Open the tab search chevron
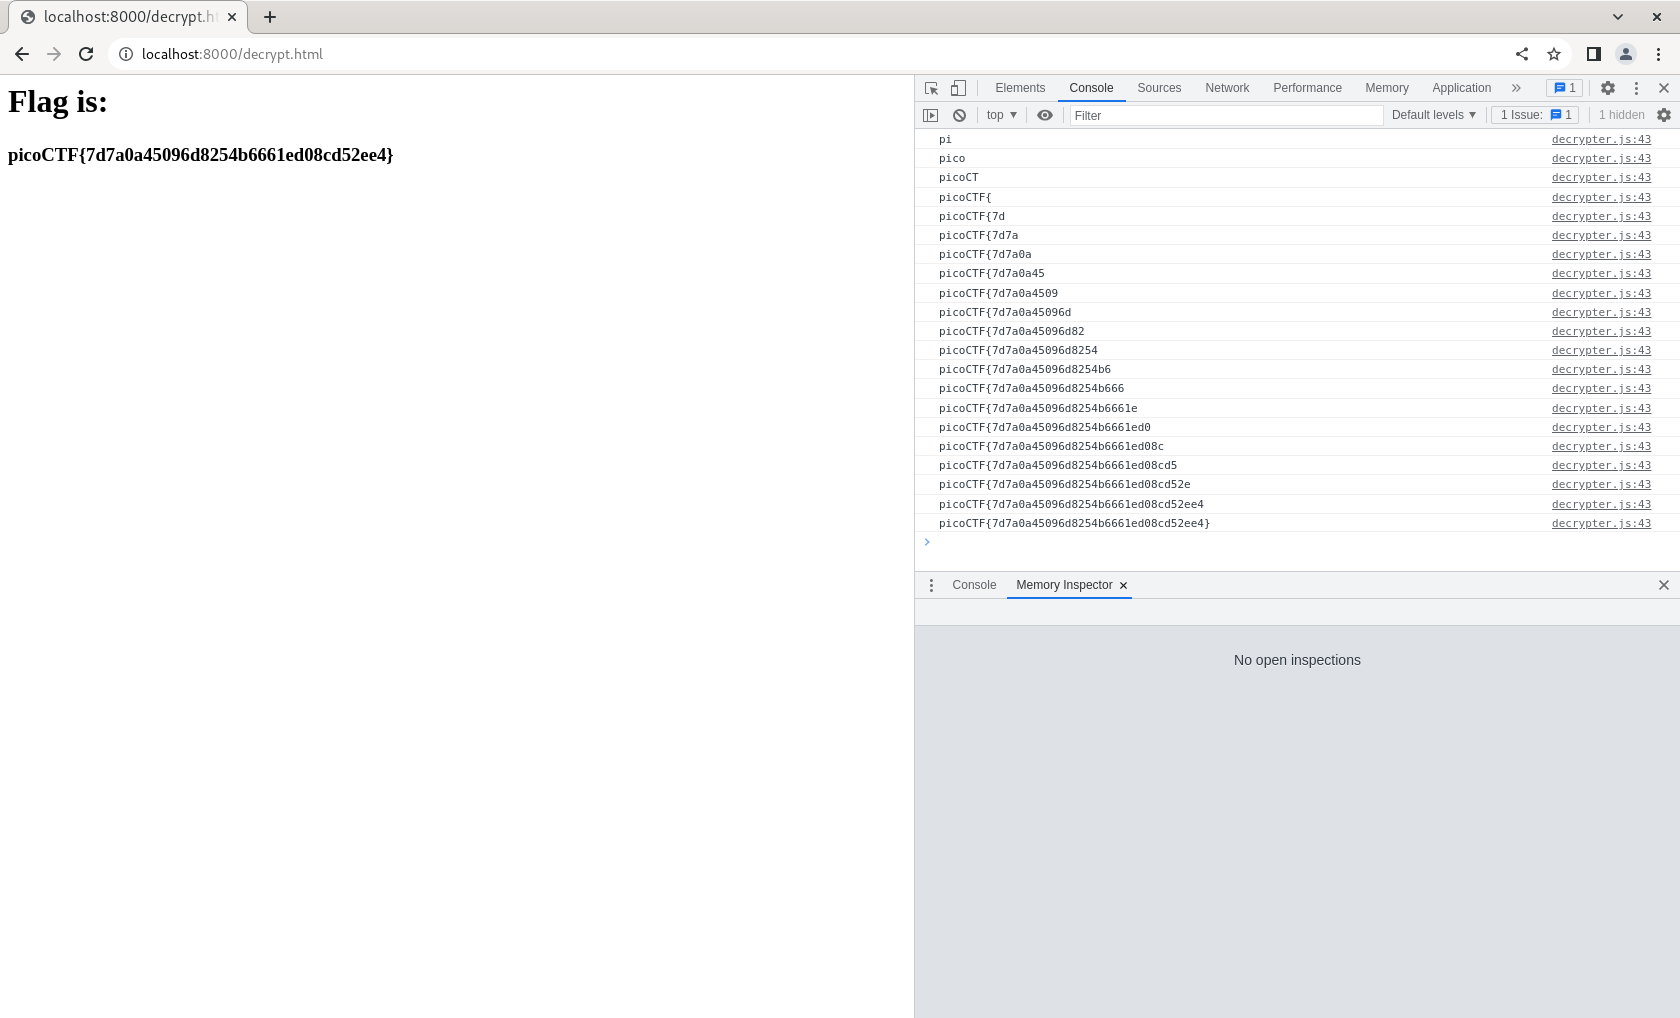Image resolution: width=1680 pixels, height=1018 pixels. [x=1618, y=17]
